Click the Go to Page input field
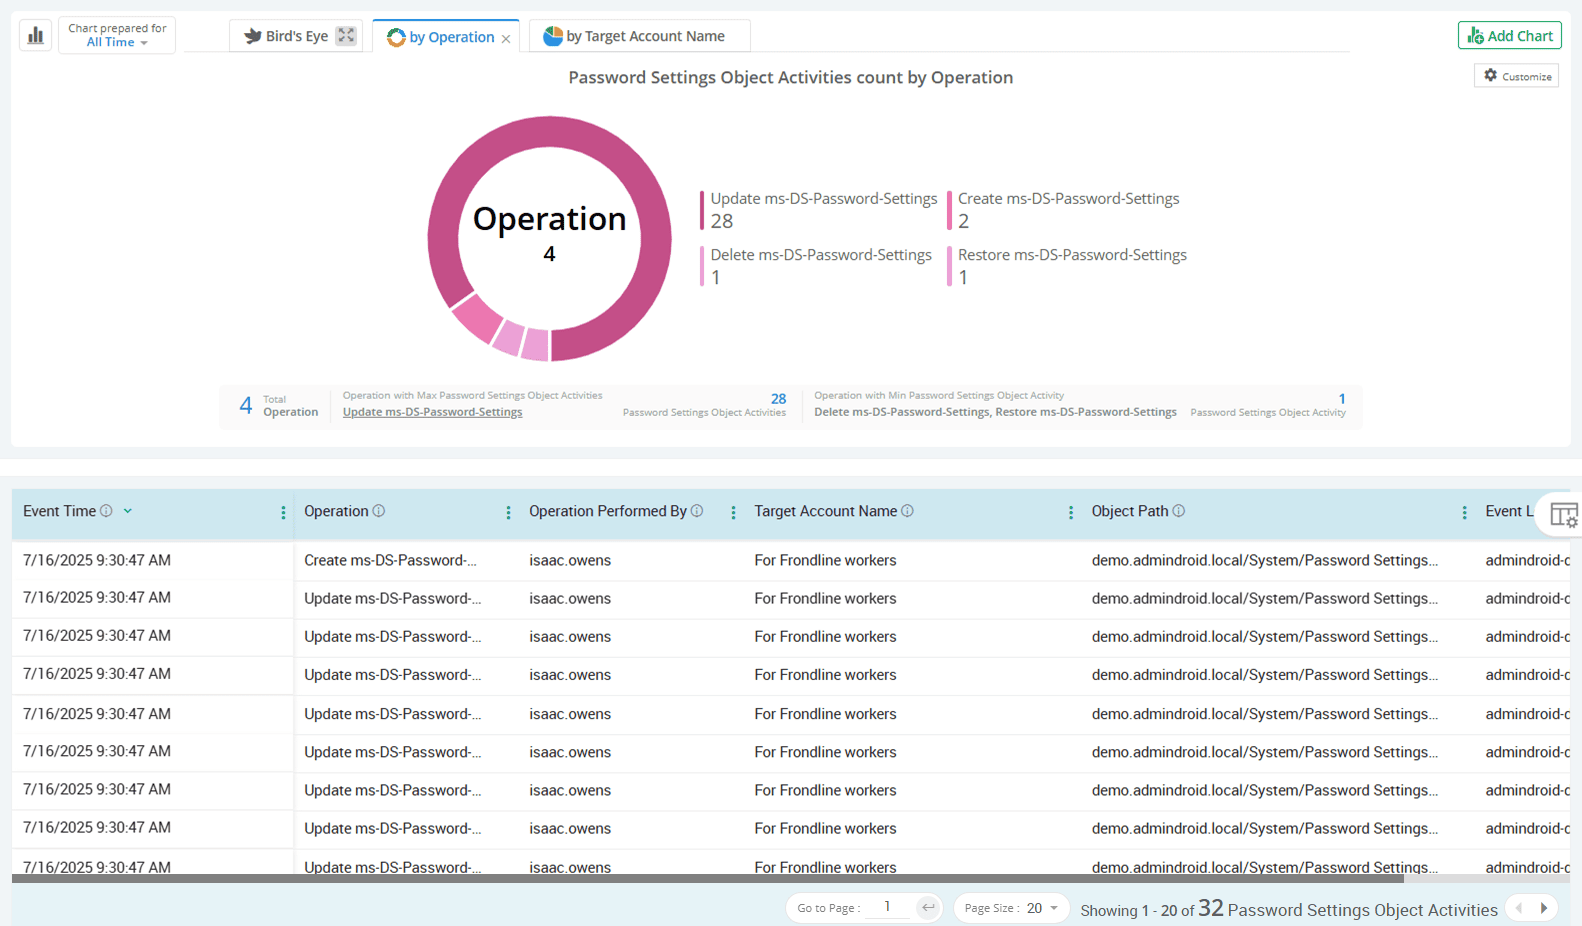 tap(887, 907)
